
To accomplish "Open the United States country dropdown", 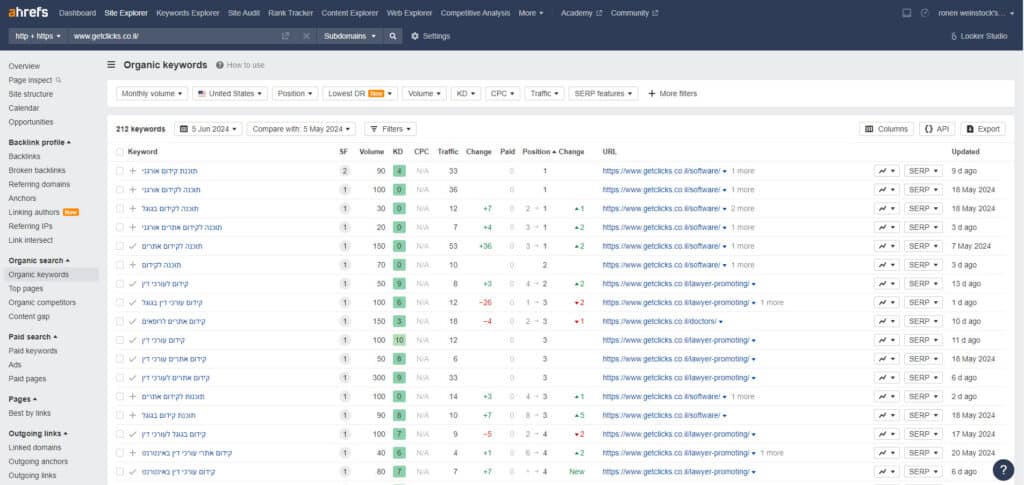I will (230, 93).
